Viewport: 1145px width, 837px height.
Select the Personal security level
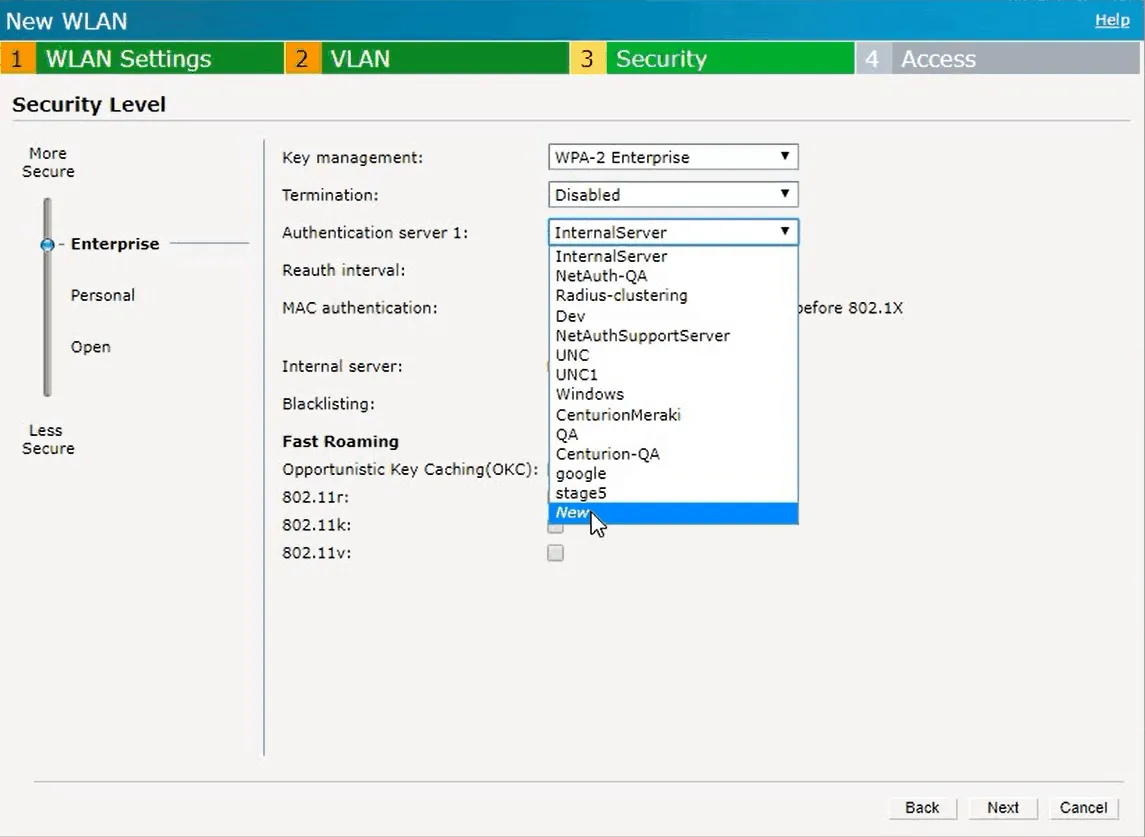pyautogui.click(x=103, y=296)
